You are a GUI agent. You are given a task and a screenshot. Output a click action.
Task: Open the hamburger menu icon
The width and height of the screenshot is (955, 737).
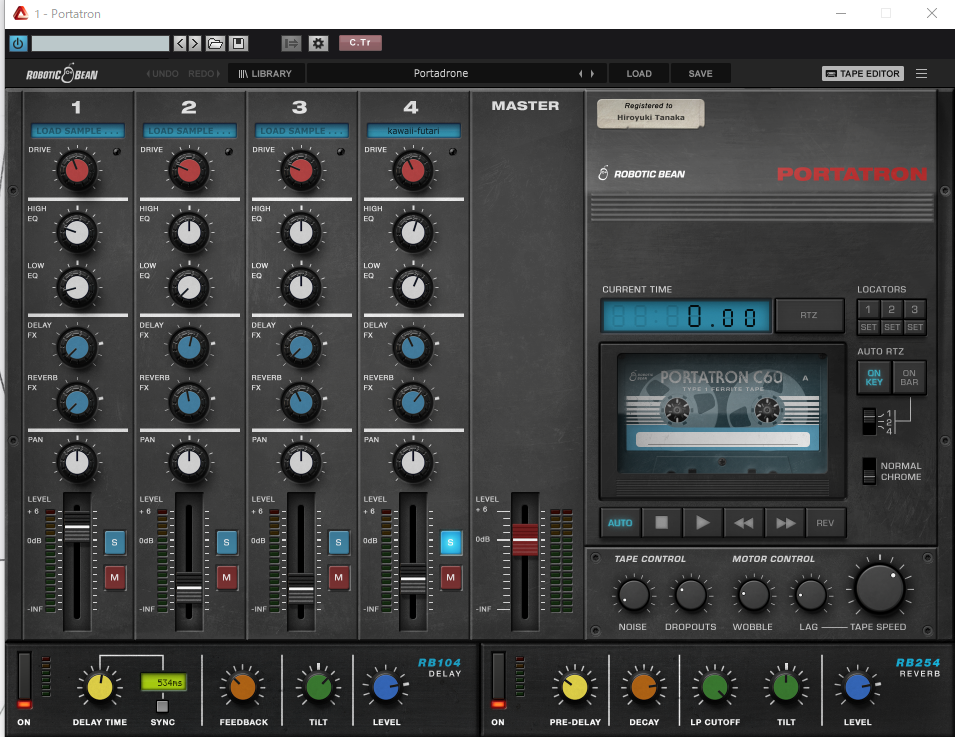[x=922, y=74]
